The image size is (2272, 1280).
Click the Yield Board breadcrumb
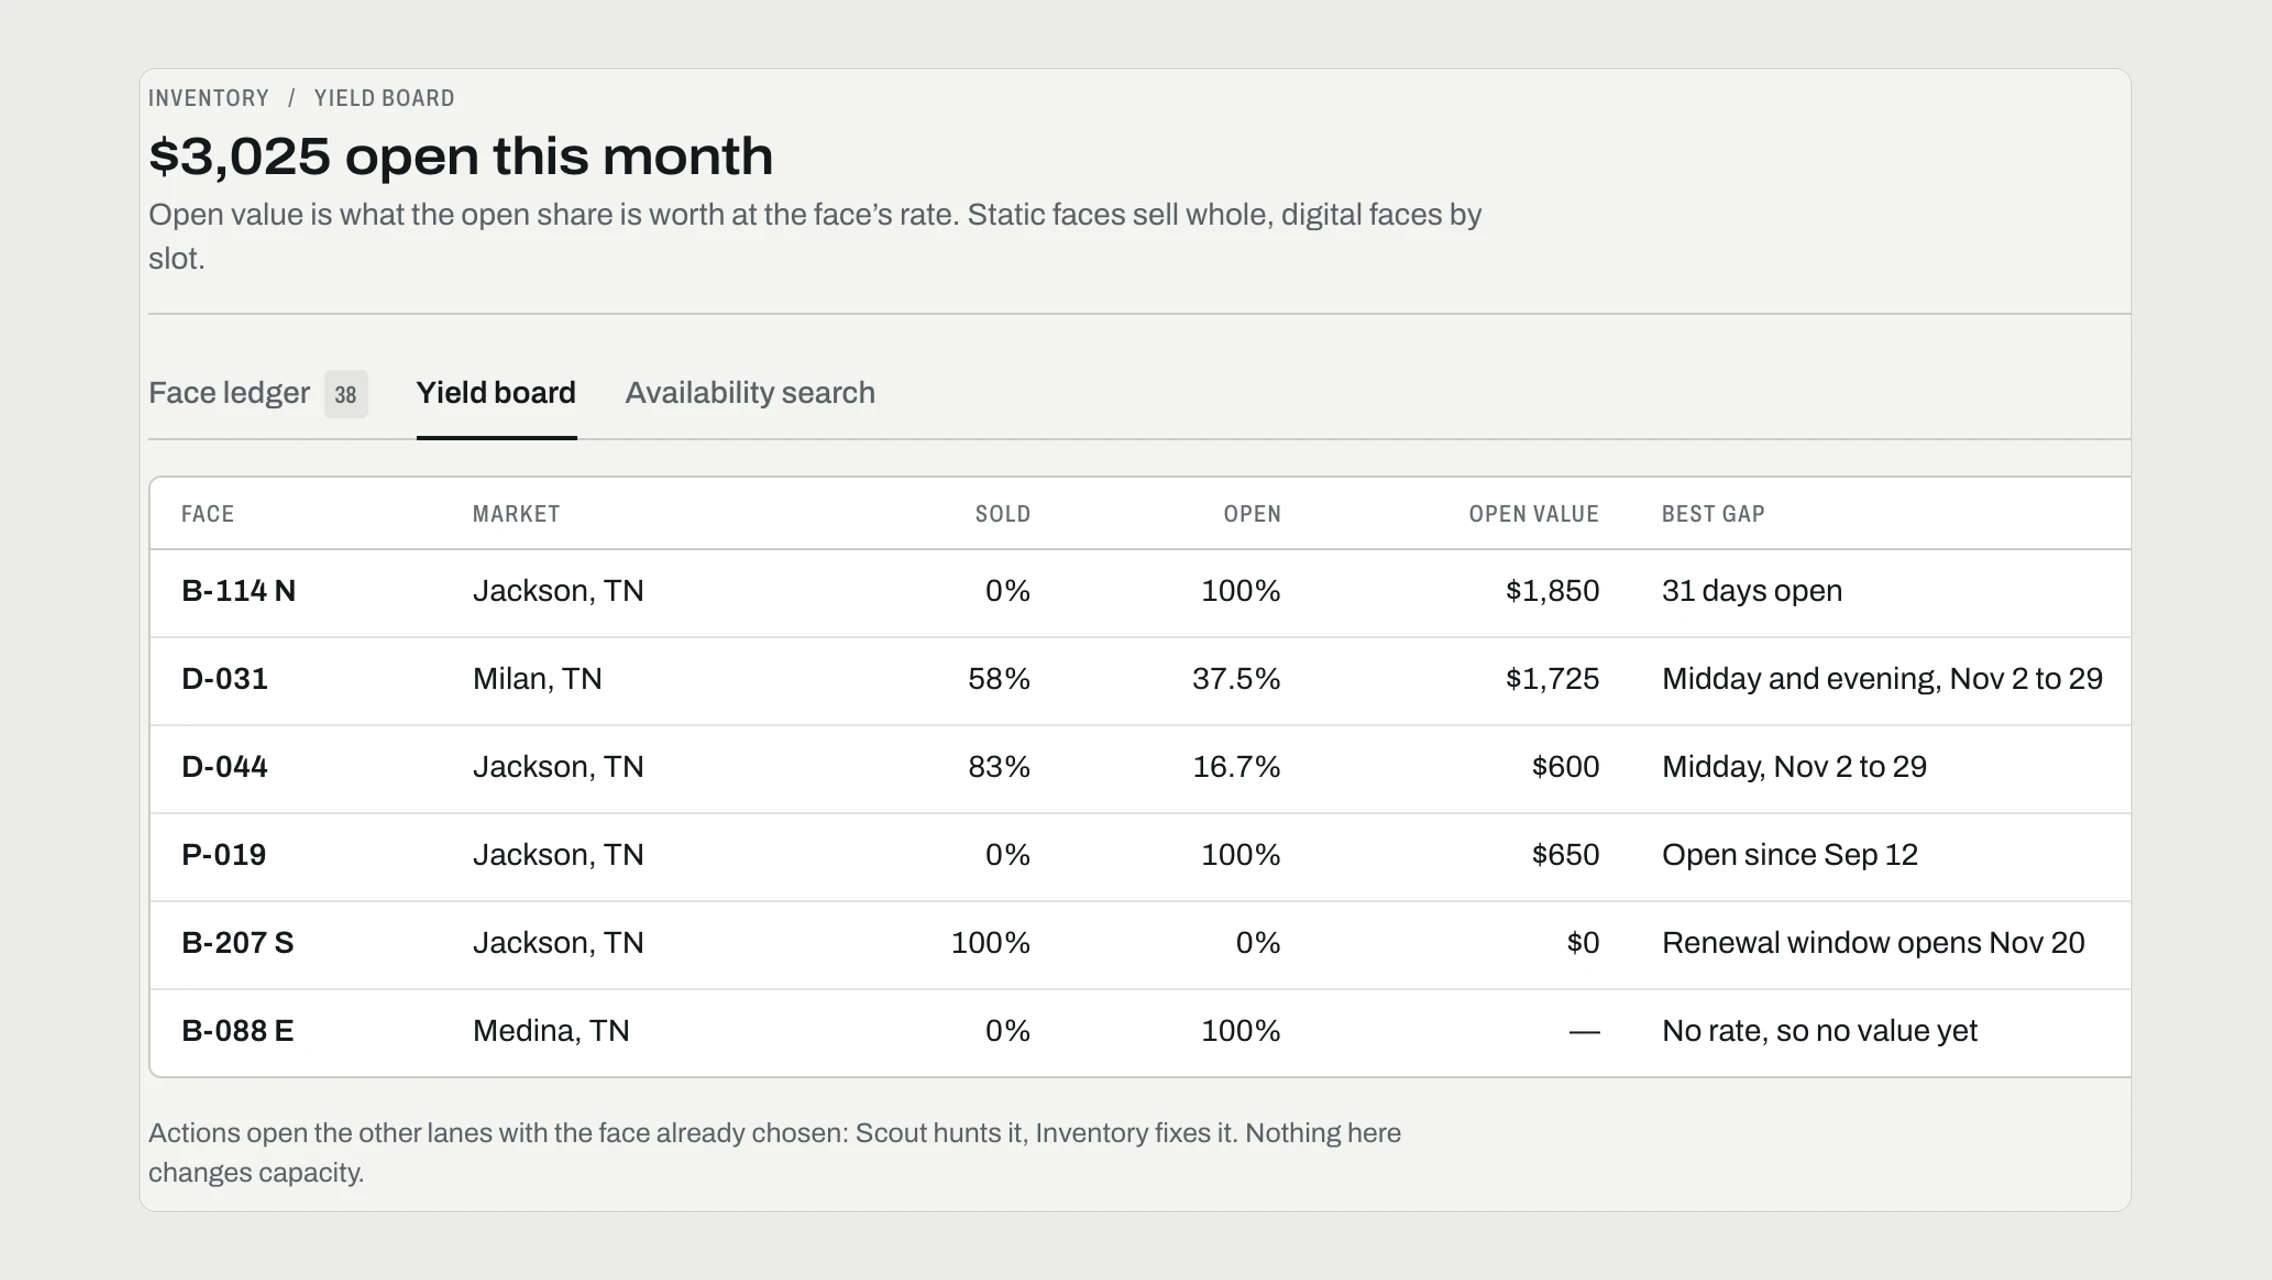(384, 98)
